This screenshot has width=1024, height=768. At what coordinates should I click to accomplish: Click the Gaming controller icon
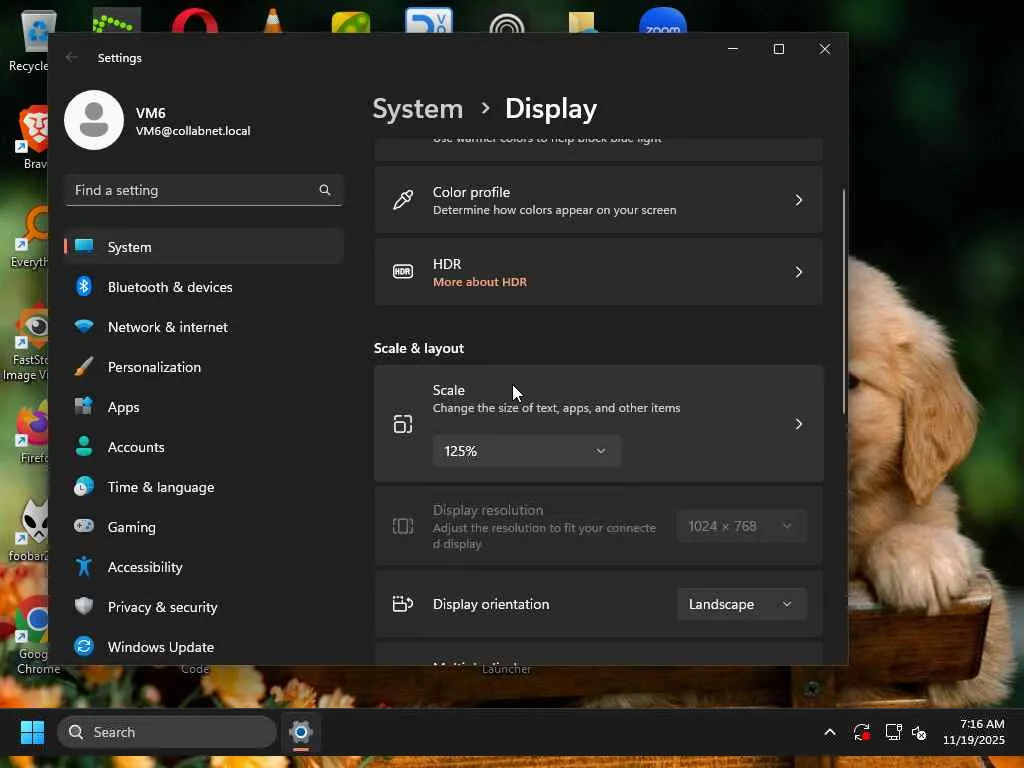(84, 526)
